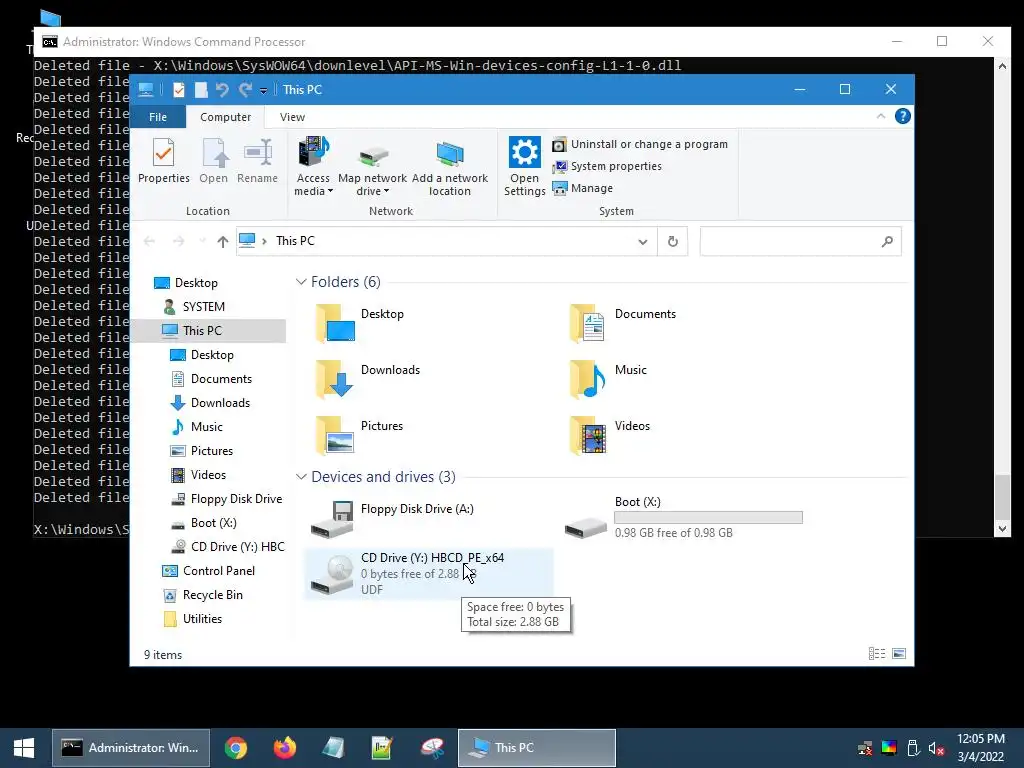Image resolution: width=1024 pixels, height=768 pixels.
Task: Open System properties from the ribbon
Action: [x=607, y=167]
